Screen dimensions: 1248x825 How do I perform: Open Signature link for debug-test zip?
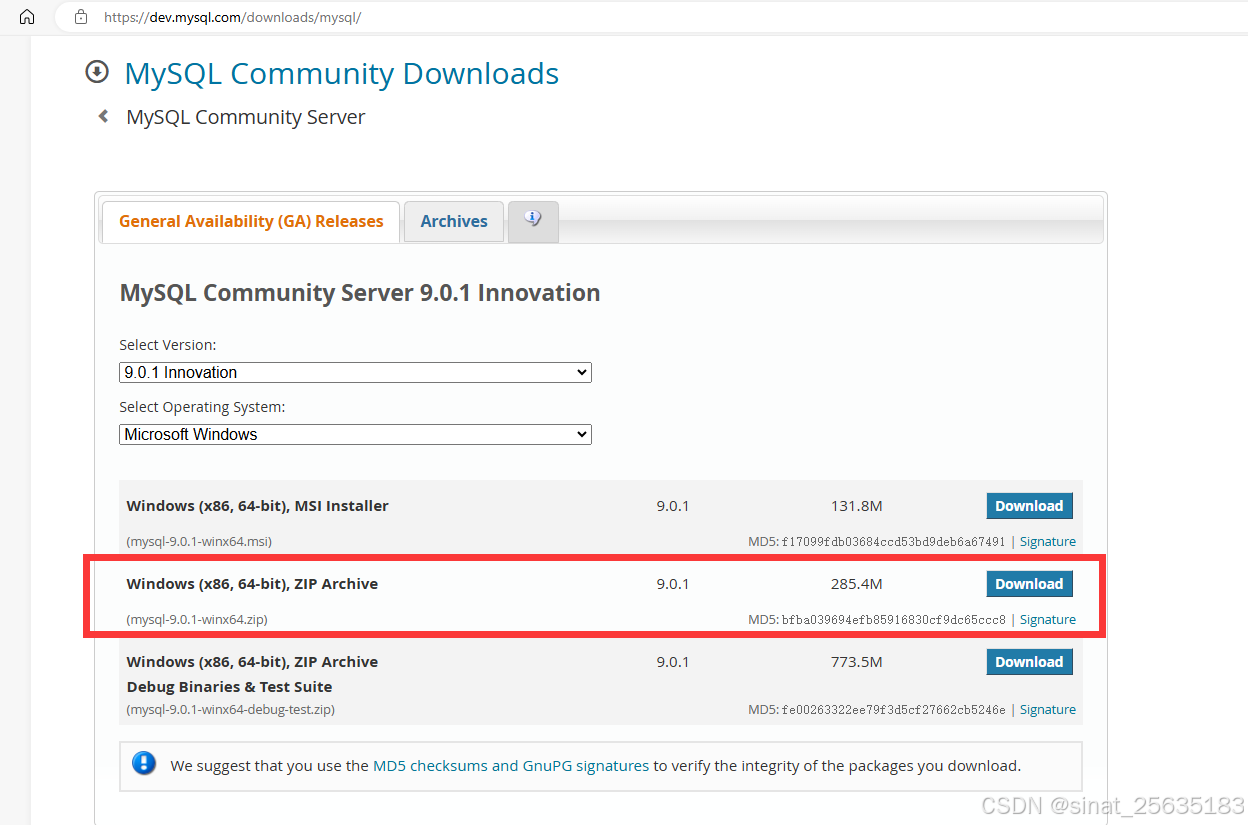[x=1048, y=709]
